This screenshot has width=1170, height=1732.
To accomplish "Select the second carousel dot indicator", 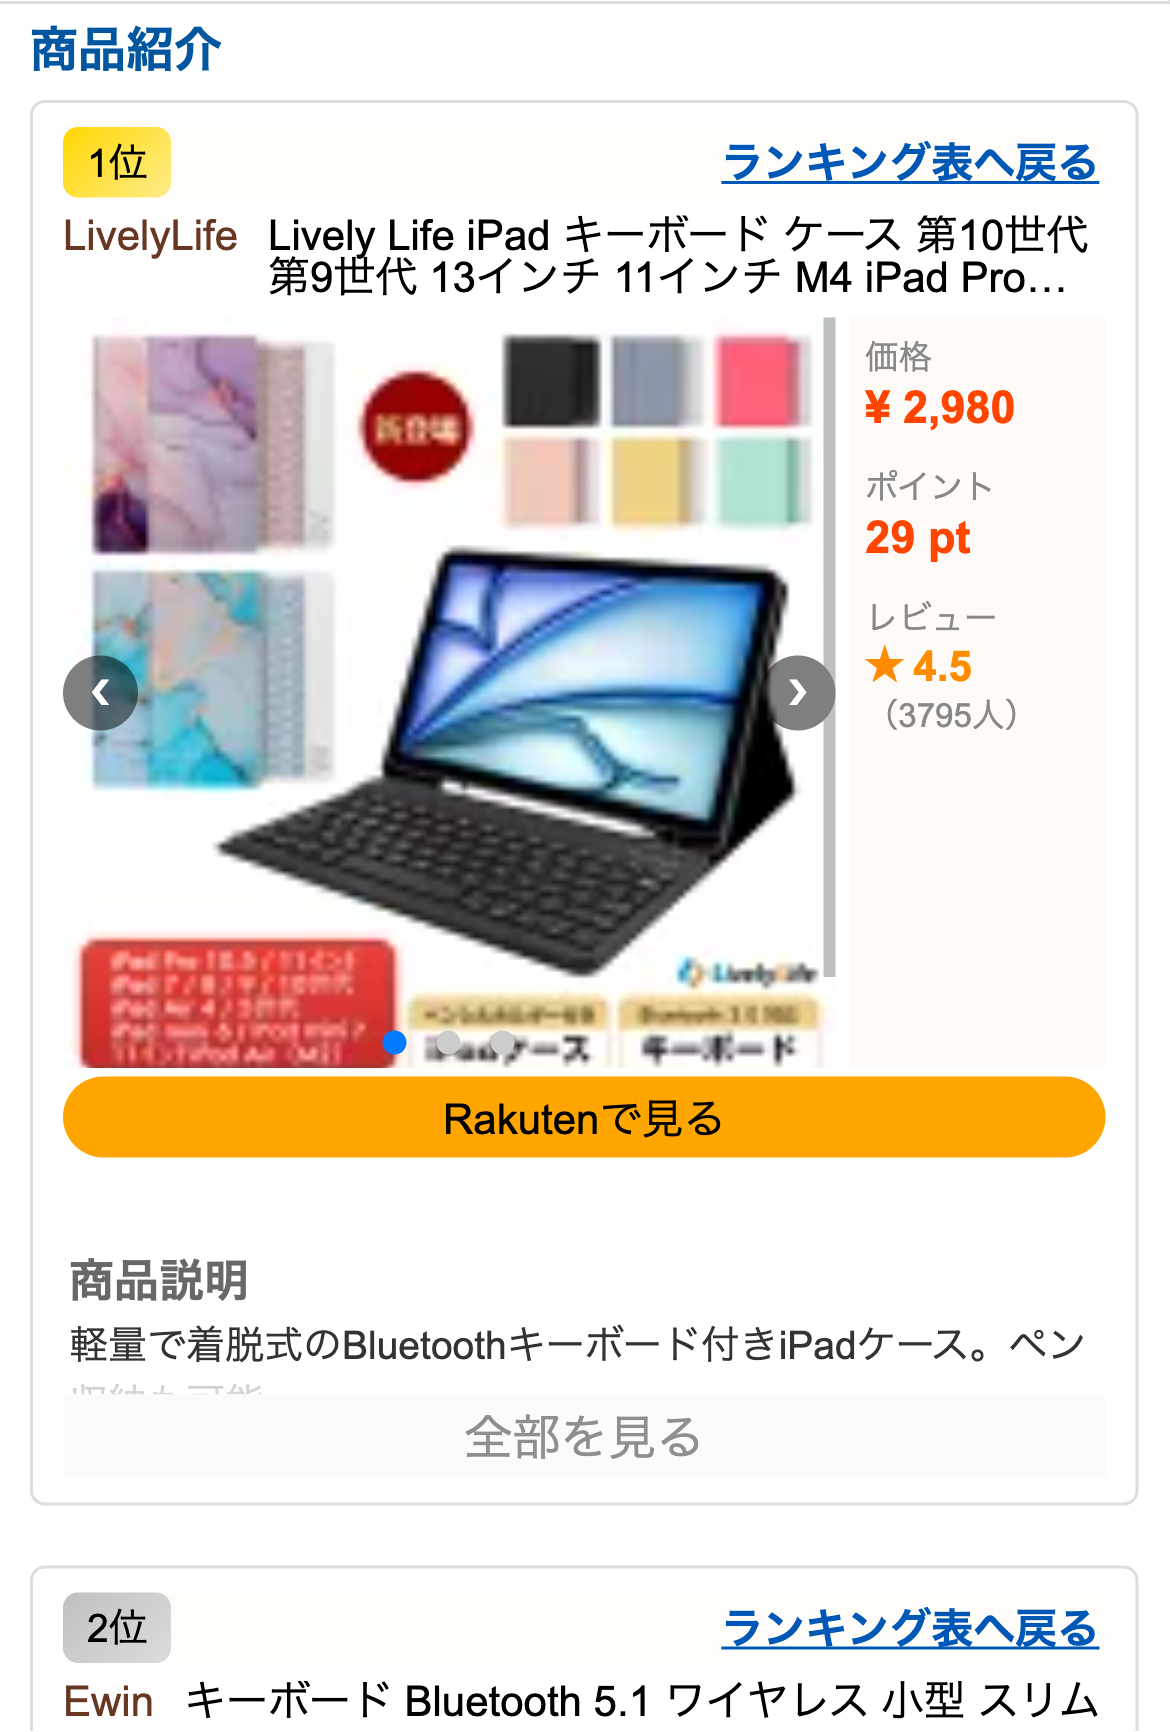I will click(x=449, y=1042).
